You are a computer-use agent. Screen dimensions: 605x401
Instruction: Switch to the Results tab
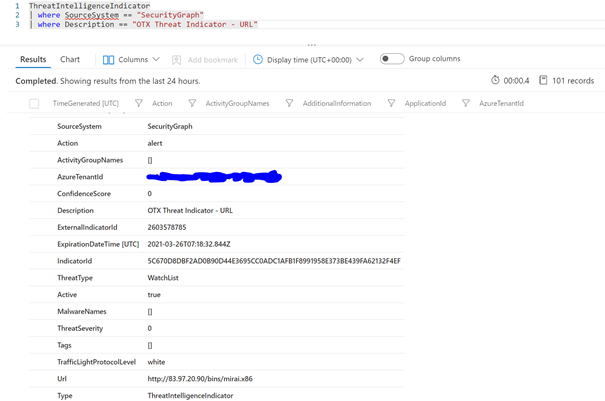click(33, 60)
